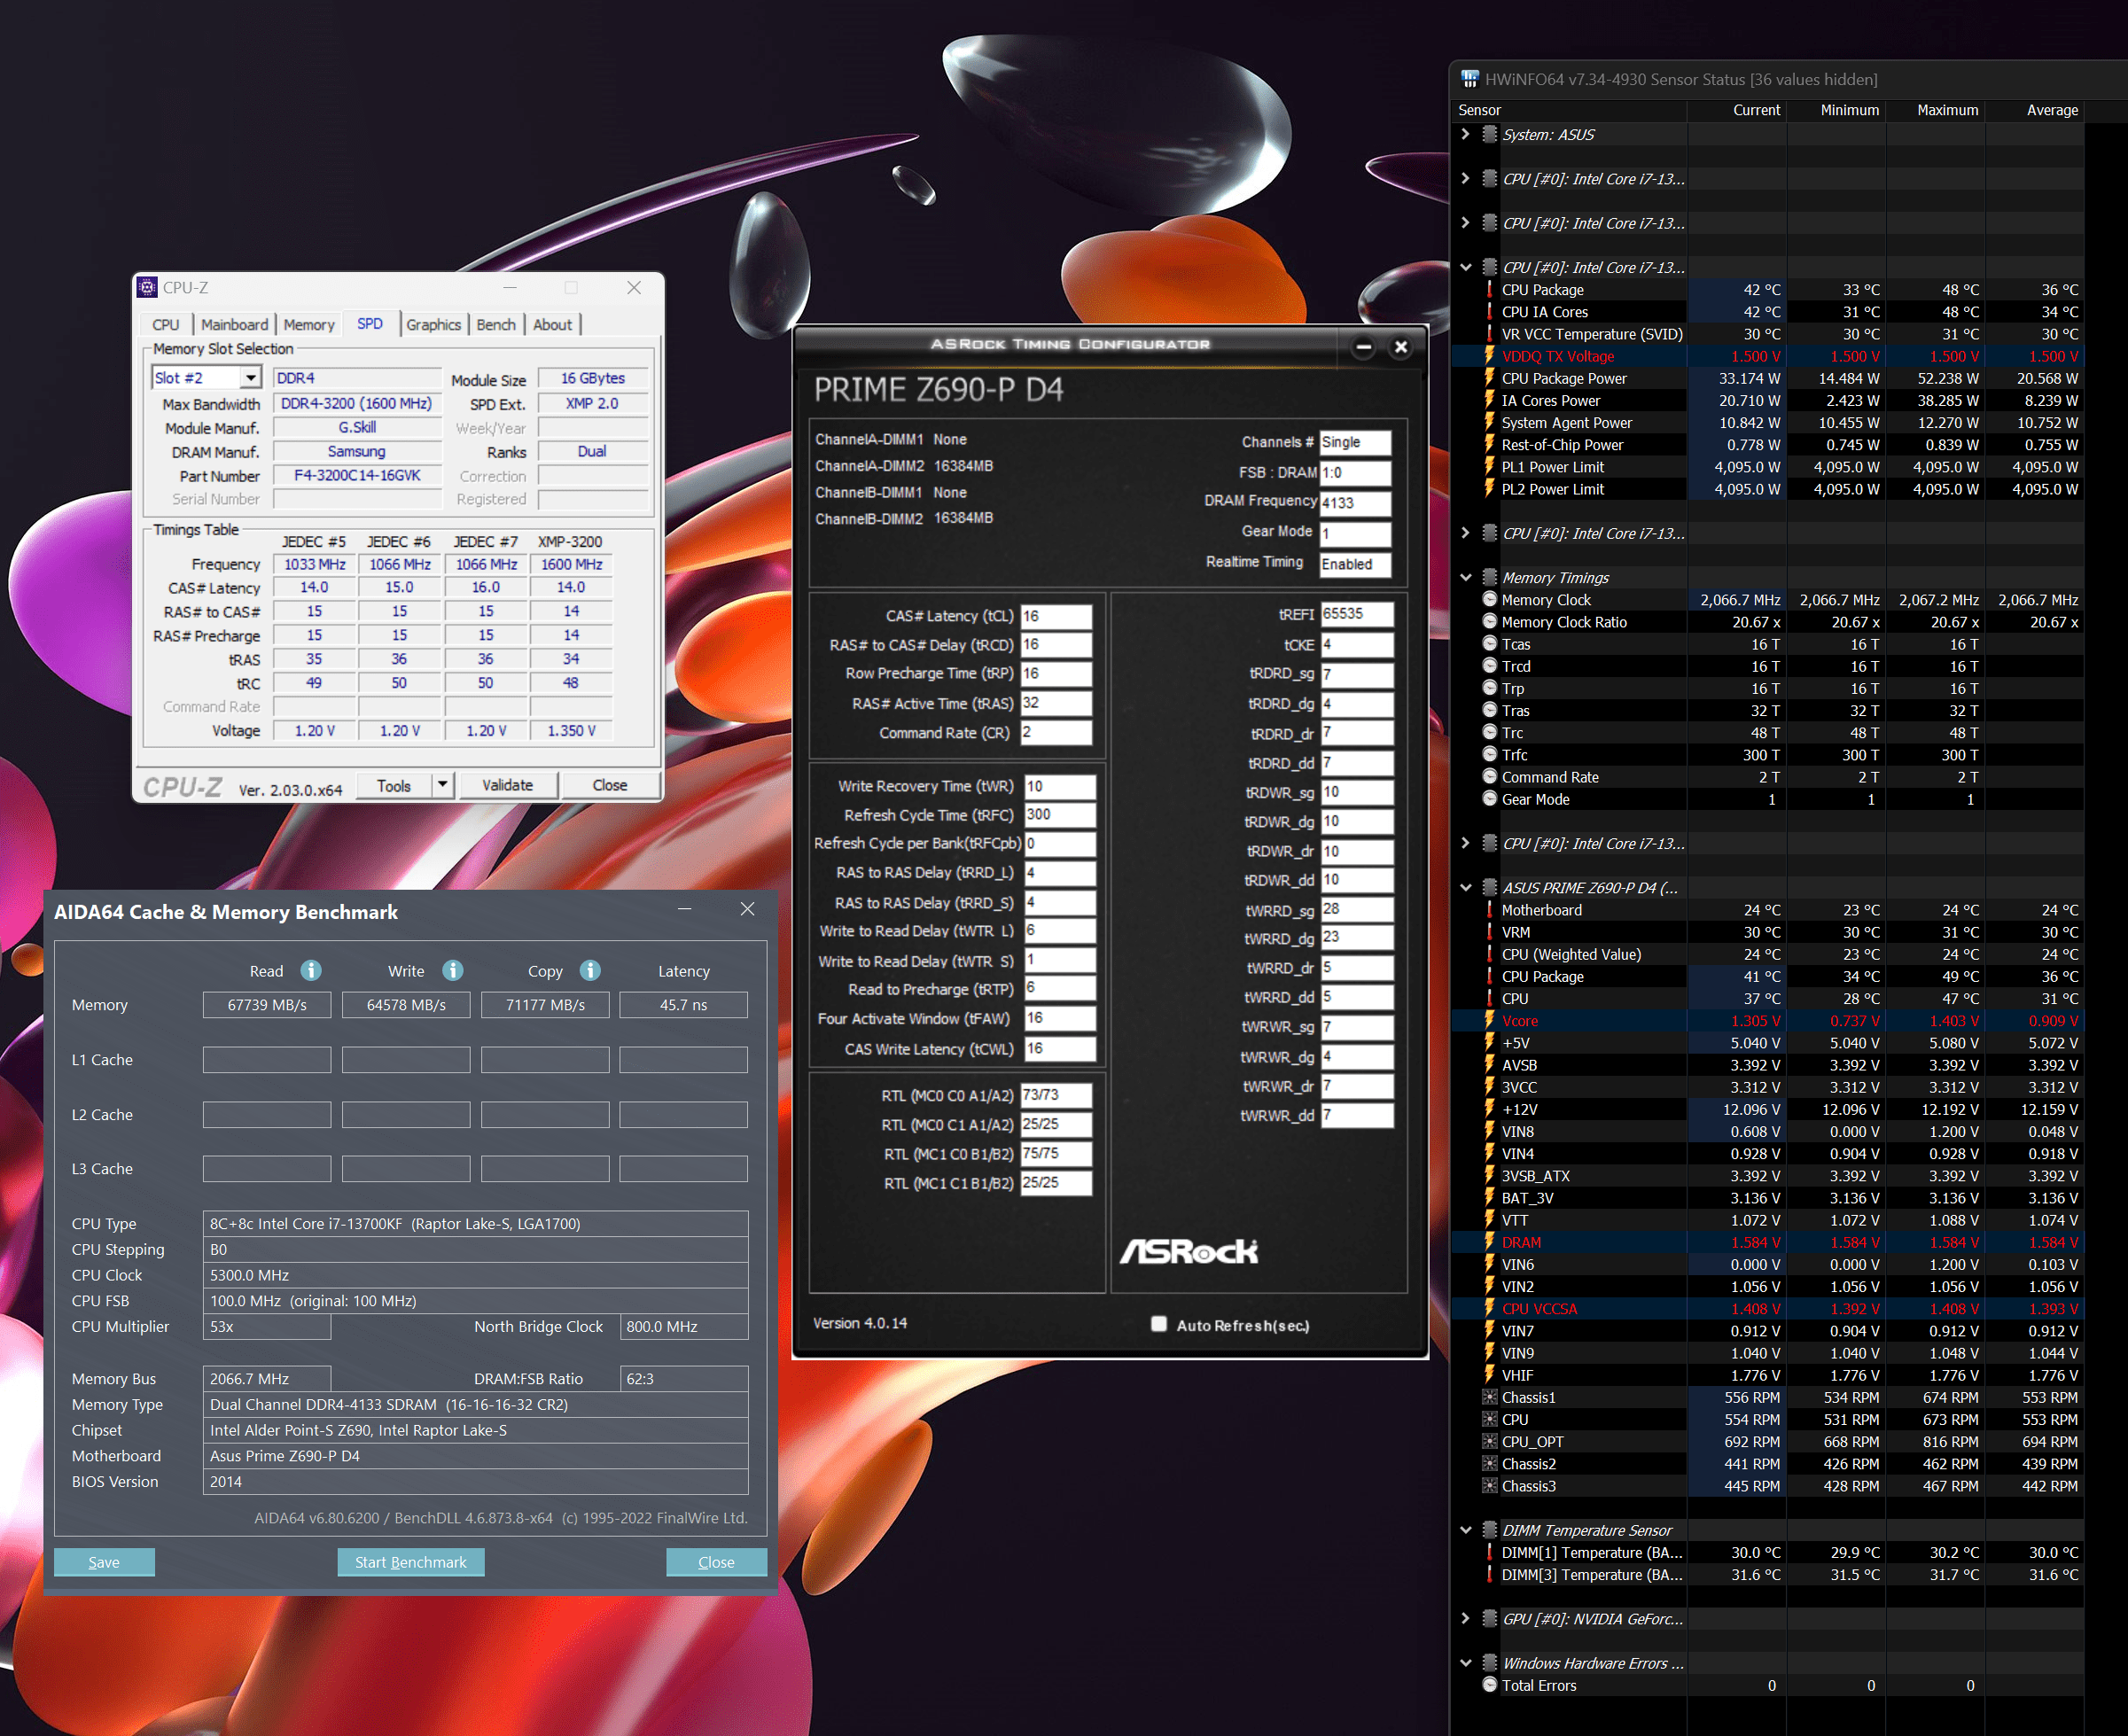Open the Tools dropdown arrow in CPU-Z
Viewport: 2128px width, 1736px height.
click(442, 785)
